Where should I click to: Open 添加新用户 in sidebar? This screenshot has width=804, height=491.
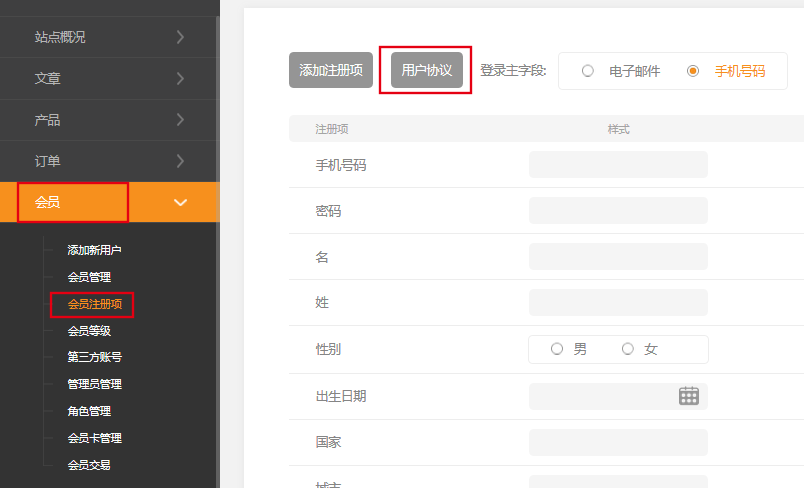(x=94, y=250)
